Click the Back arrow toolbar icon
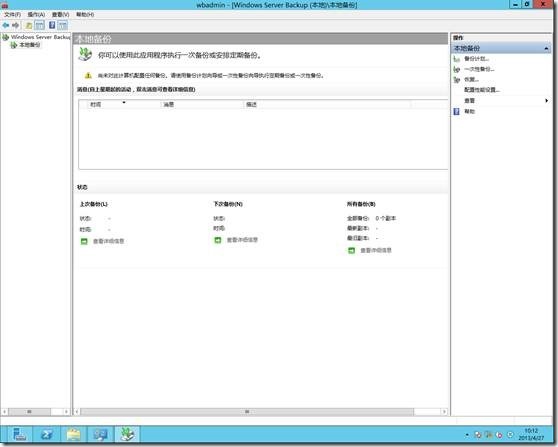The height and width of the screenshot is (447, 558). 6,25
